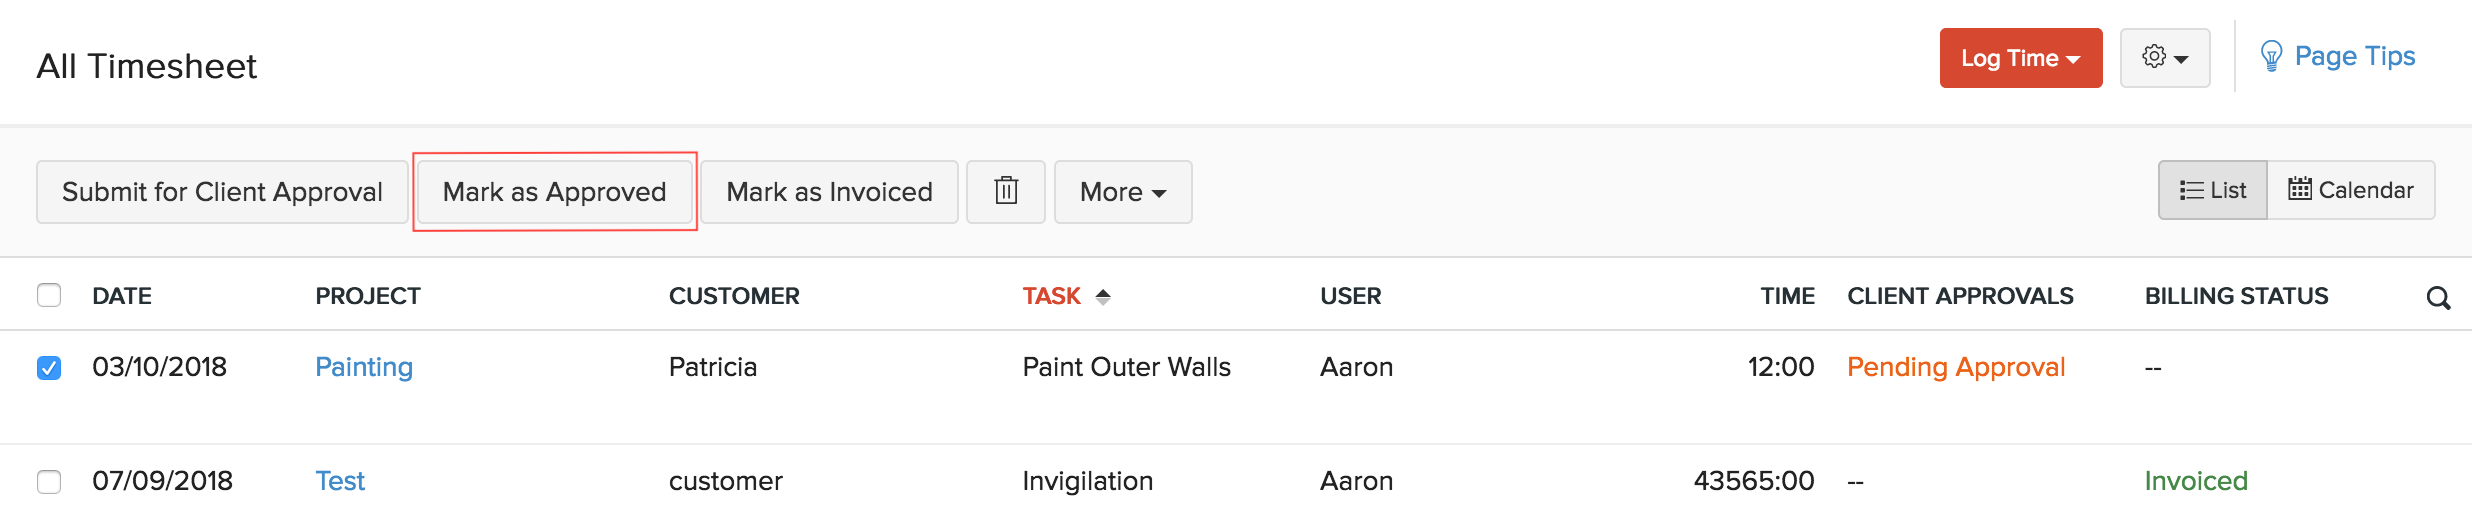Screen dimensions: 2472x520
Task: Open the Painting project link
Action: point(364,367)
